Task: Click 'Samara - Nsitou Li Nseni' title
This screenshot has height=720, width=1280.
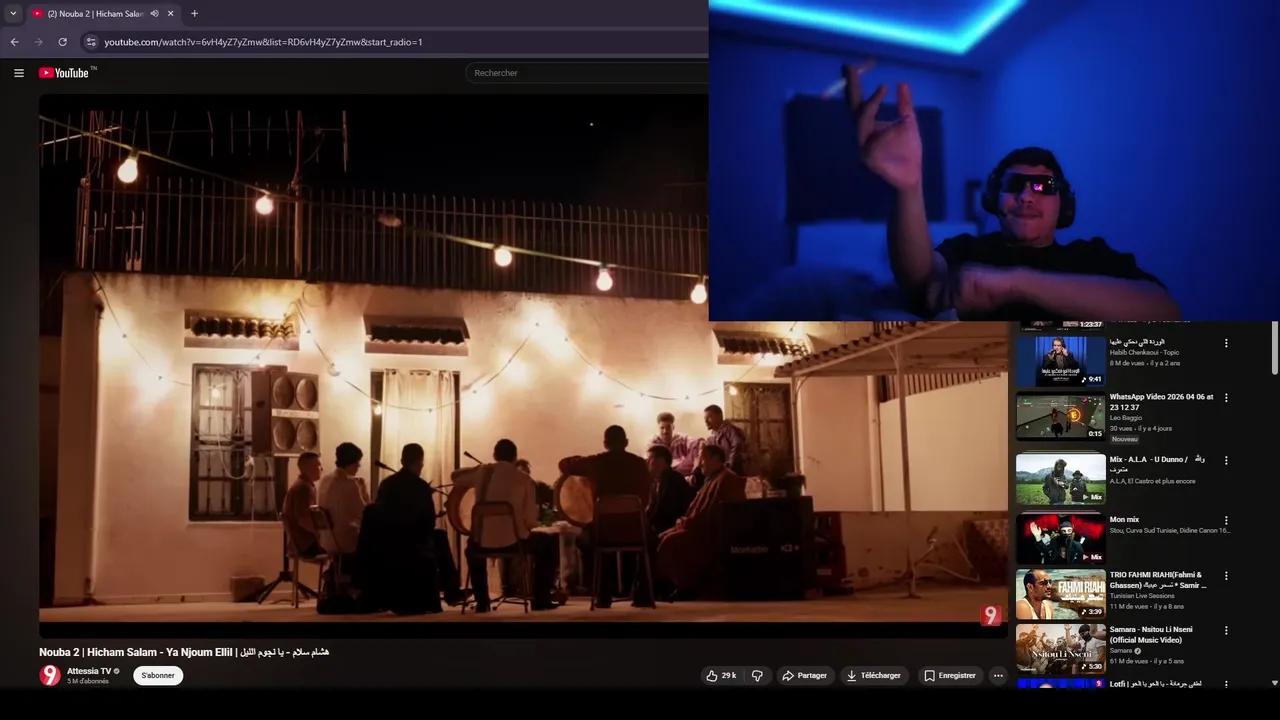Action: (x=1151, y=634)
